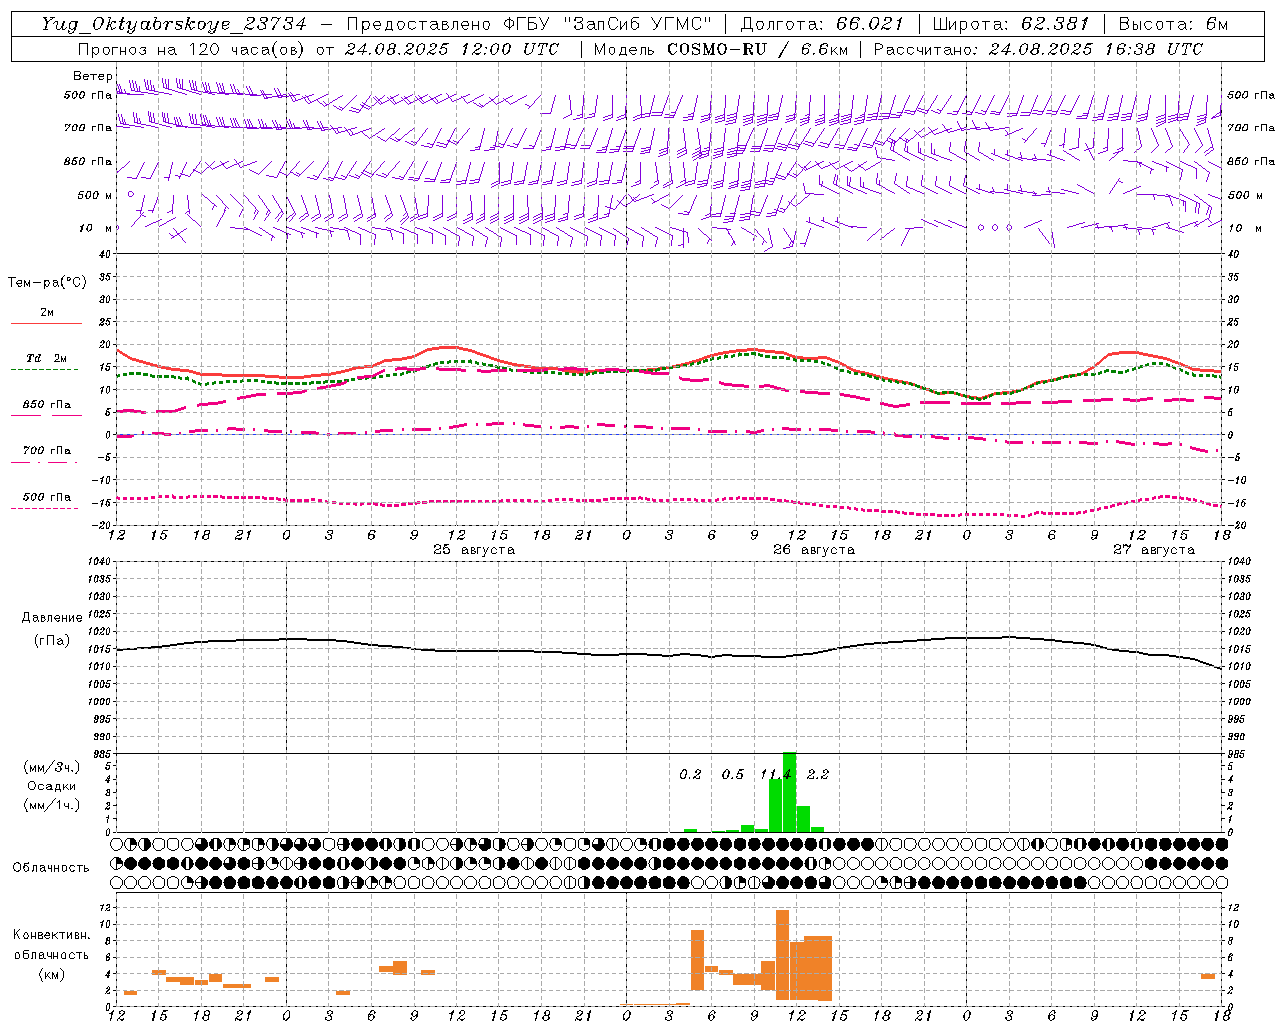1280x1024 pixels.
Task: Click the (мм/1ч.) unit label
Action: tap(52, 805)
